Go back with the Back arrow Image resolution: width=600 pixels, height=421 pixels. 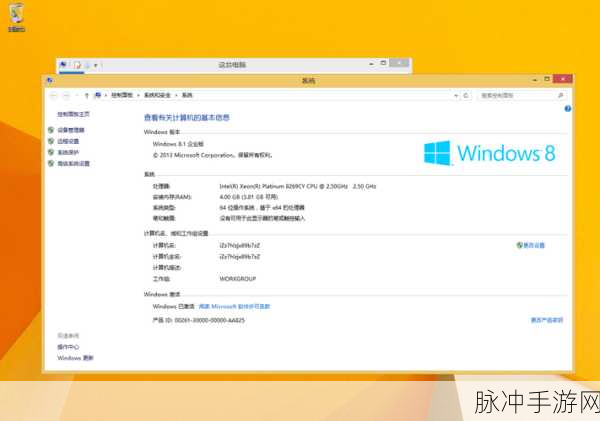click(54, 95)
